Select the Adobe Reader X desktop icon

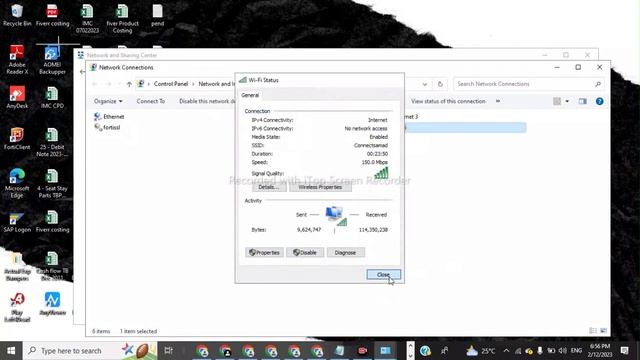(17, 60)
